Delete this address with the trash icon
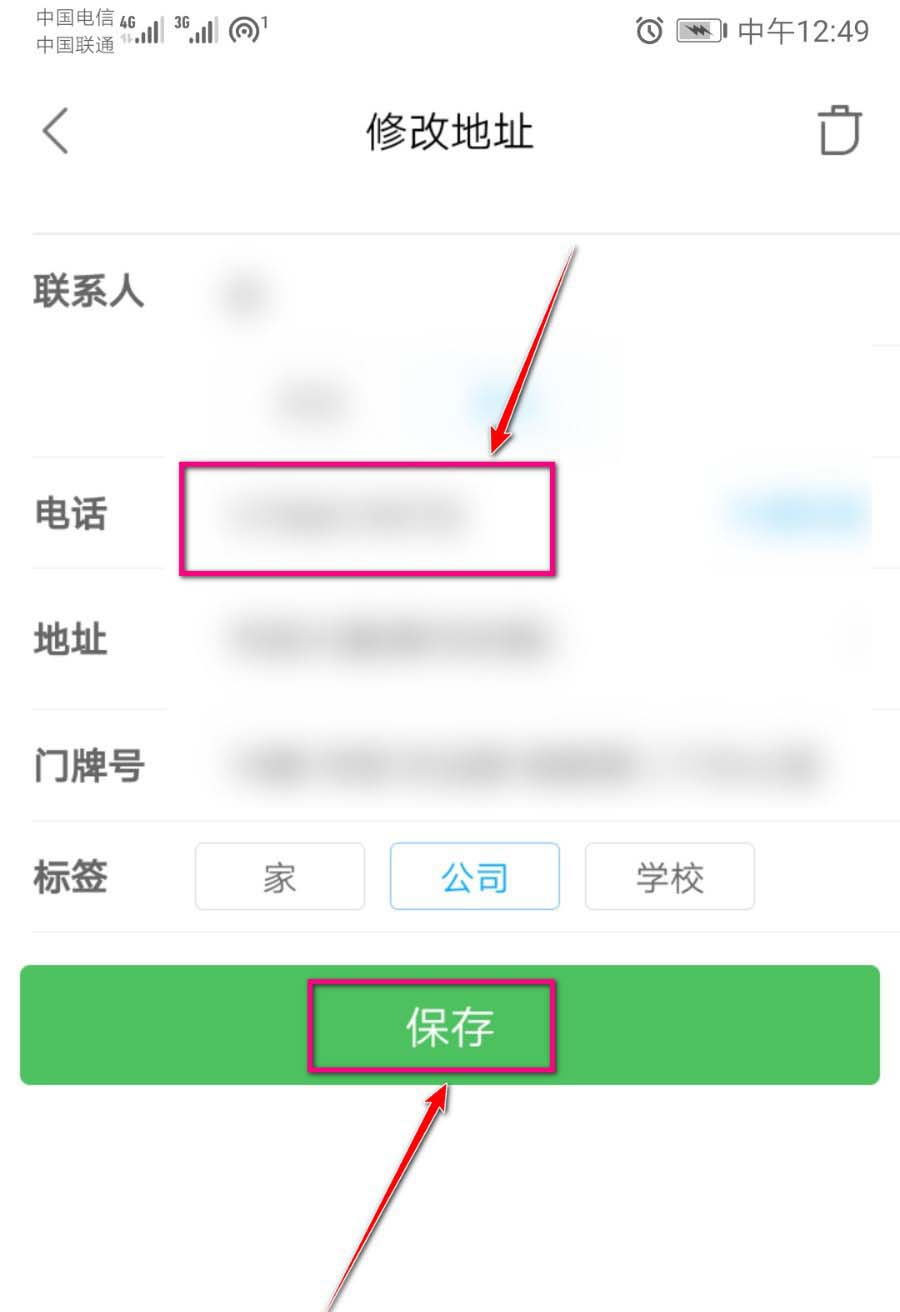900x1312 pixels. (x=839, y=130)
